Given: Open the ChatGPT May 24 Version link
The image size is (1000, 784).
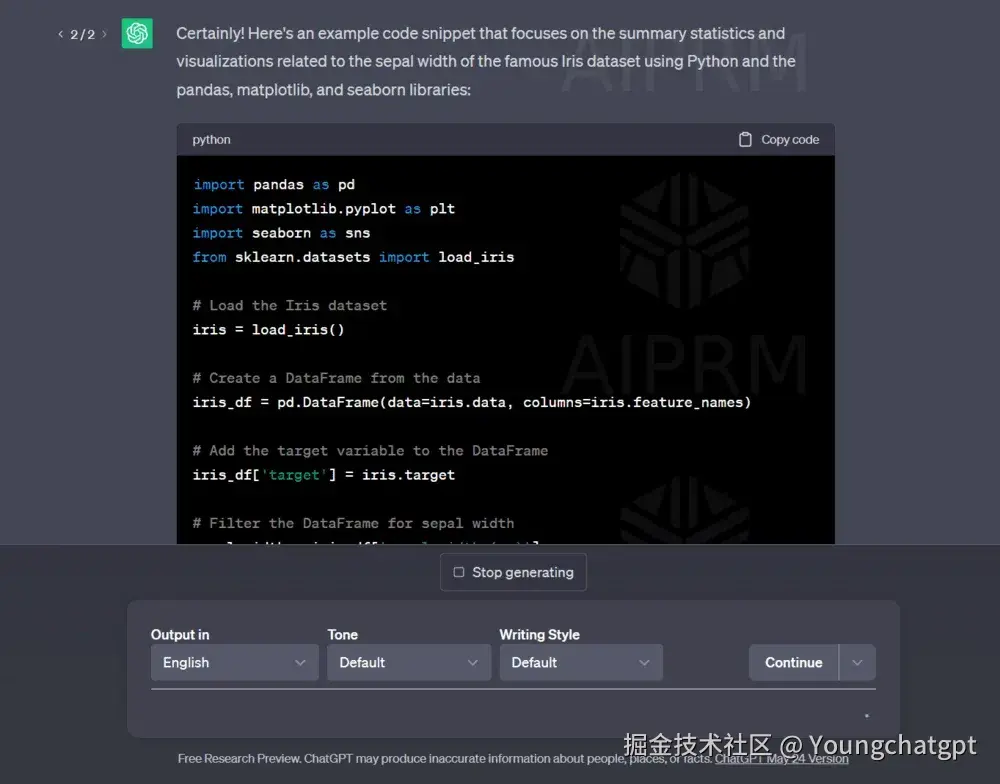Looking at the screenshot, I should pyautogui.click(x=780, y=758).
